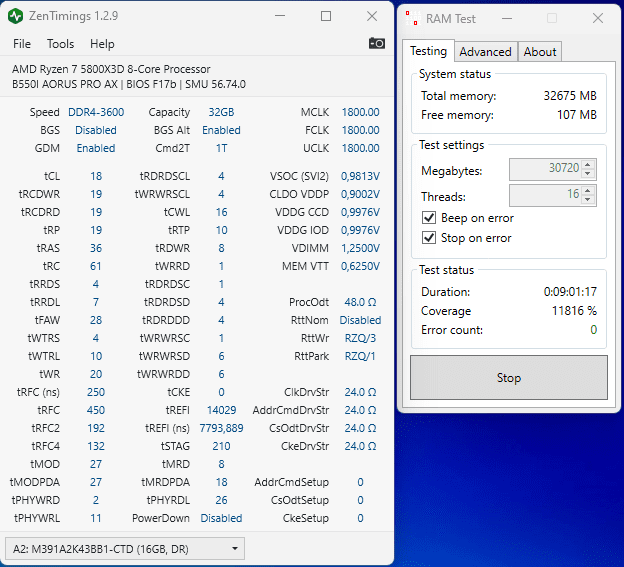Click the tRC value 61
This screenshot has width=624, height=567.
(x=96, y=266)
